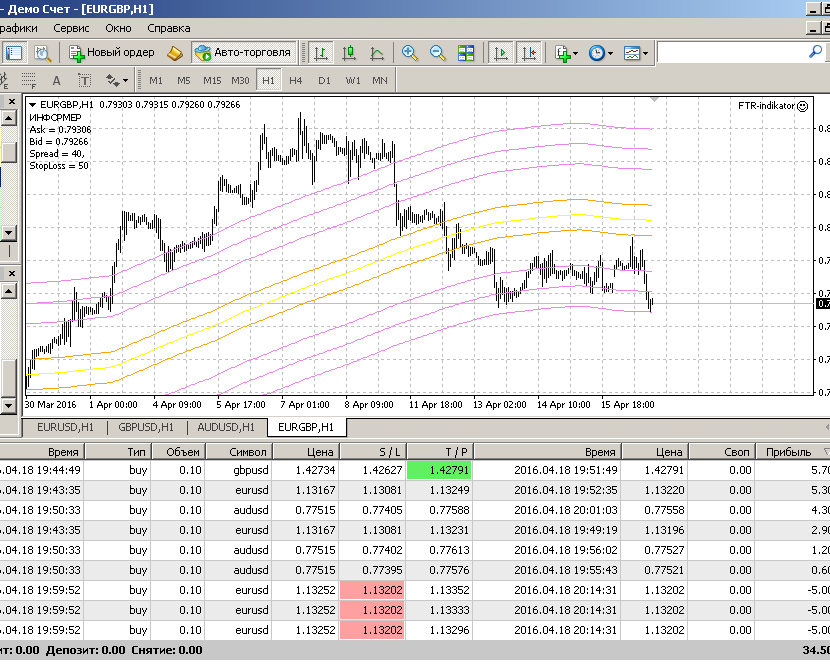Screen dimensions: 830x666
Task: Click the blue search magnifier icon
Action: [x=816, y=52]
